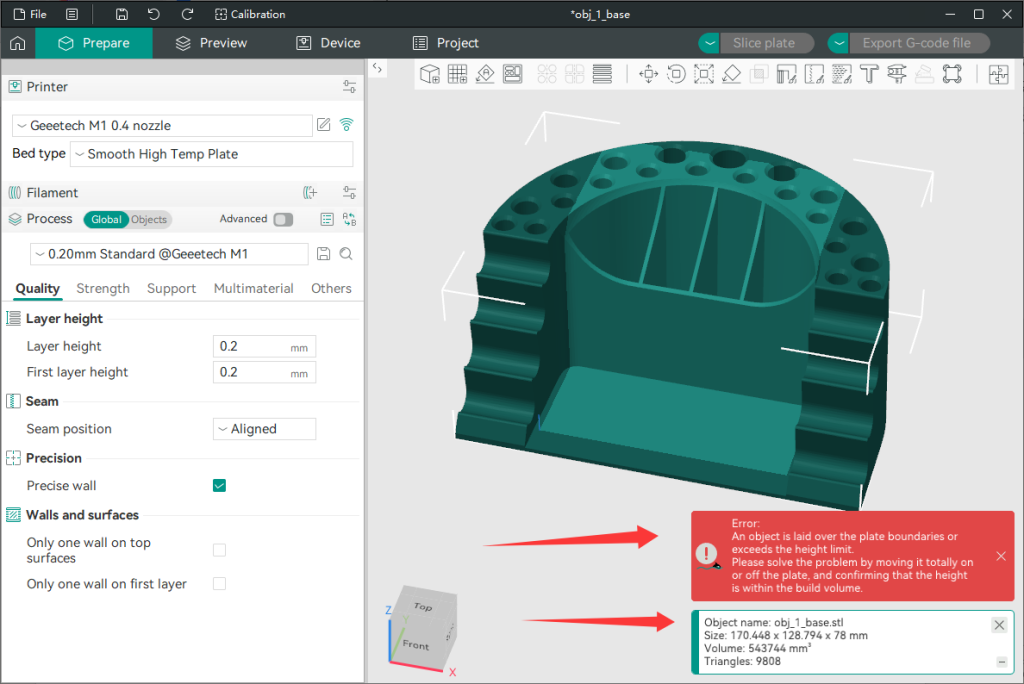
Task: Click the Add model cube icon
Action: coord(430,74)
